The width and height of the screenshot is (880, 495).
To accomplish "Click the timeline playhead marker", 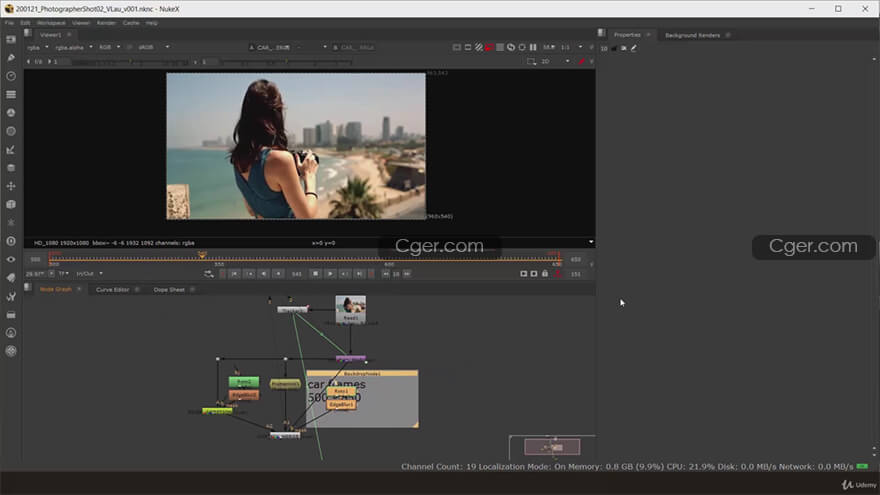I will click(x=202, y=255).
